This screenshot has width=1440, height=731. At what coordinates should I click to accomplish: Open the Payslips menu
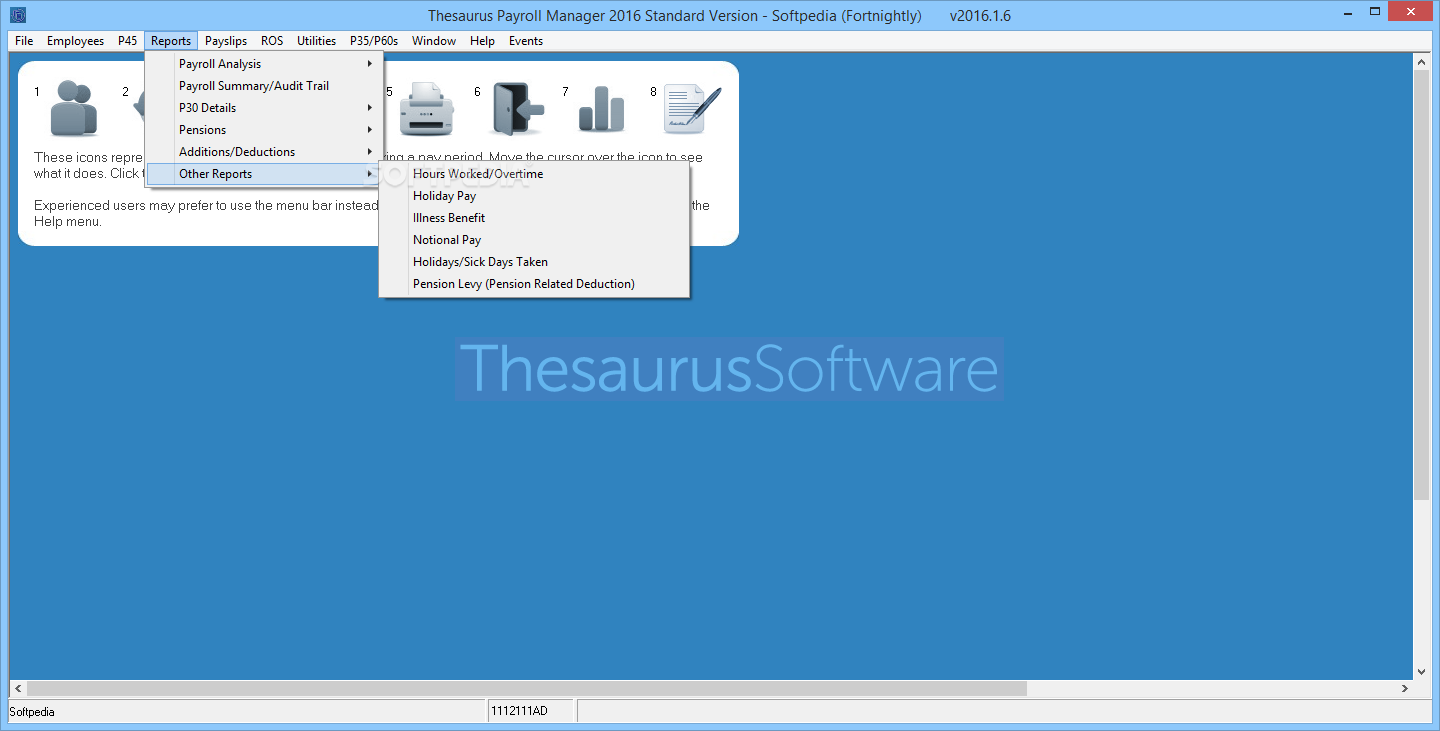coord(226,41)
